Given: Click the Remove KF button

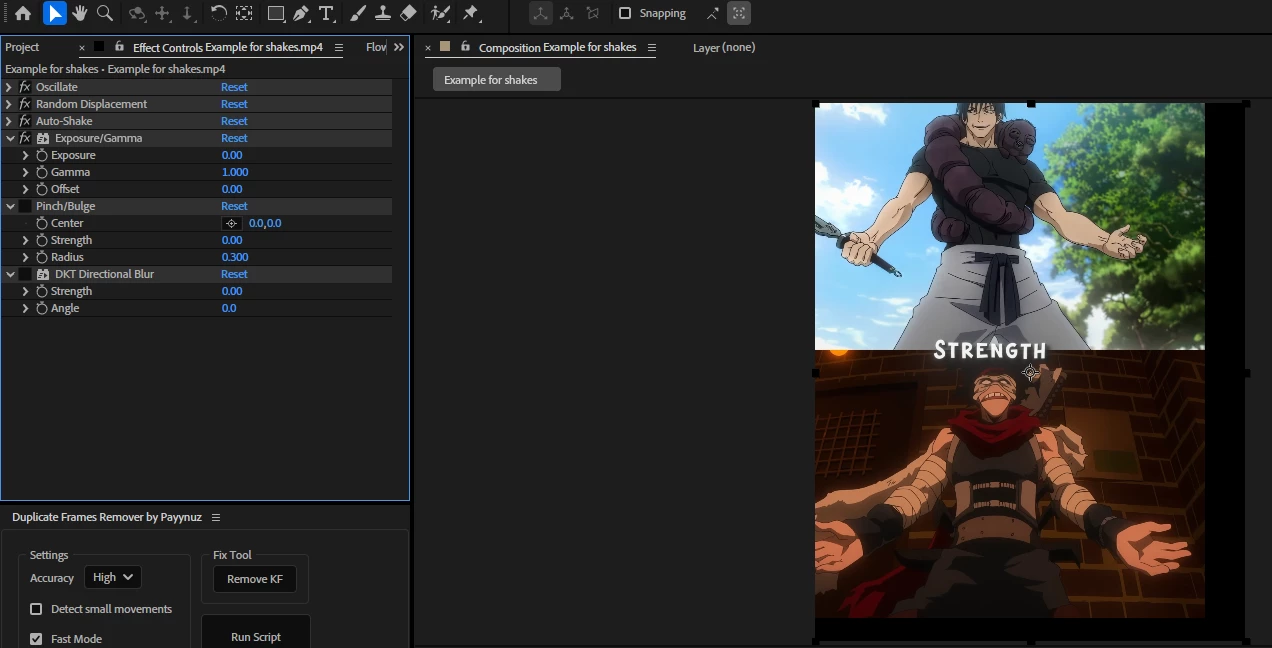Looking at the screenshot, I should [x=255, y=579].
